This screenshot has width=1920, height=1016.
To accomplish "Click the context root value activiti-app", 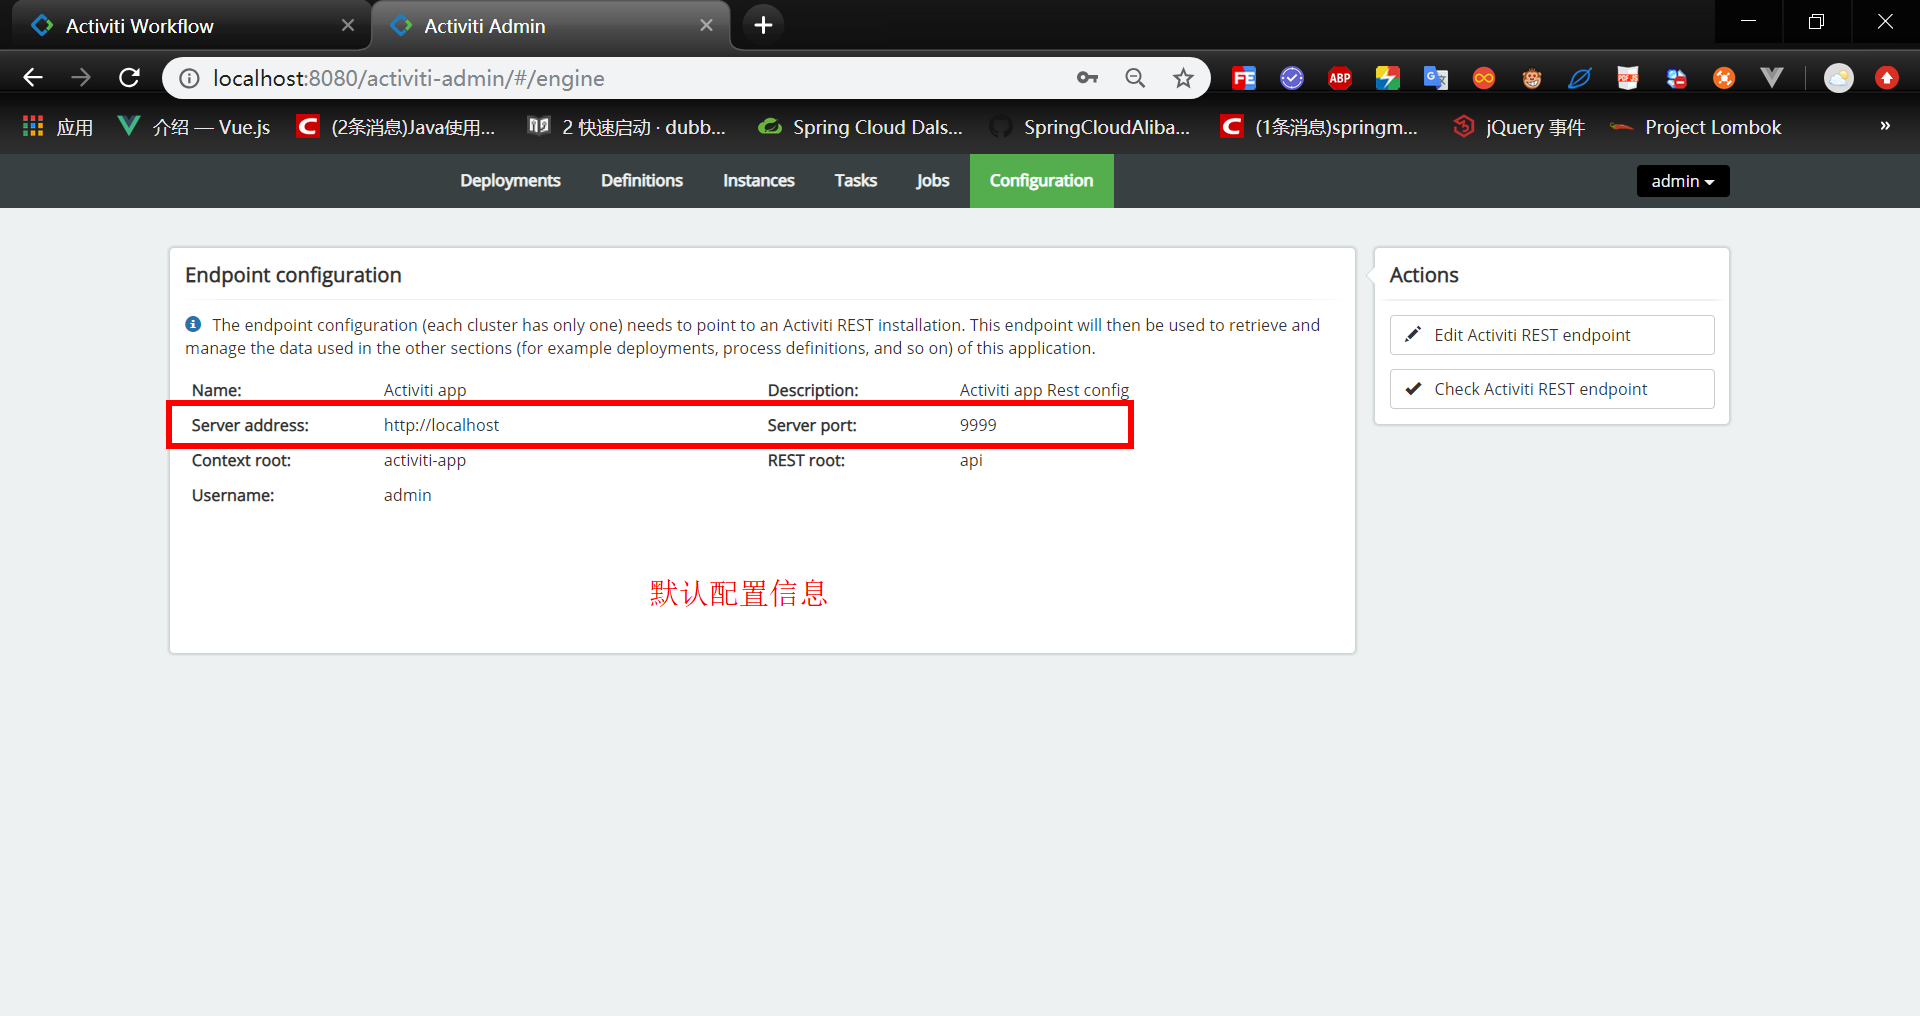I will (x=425, y=460).
